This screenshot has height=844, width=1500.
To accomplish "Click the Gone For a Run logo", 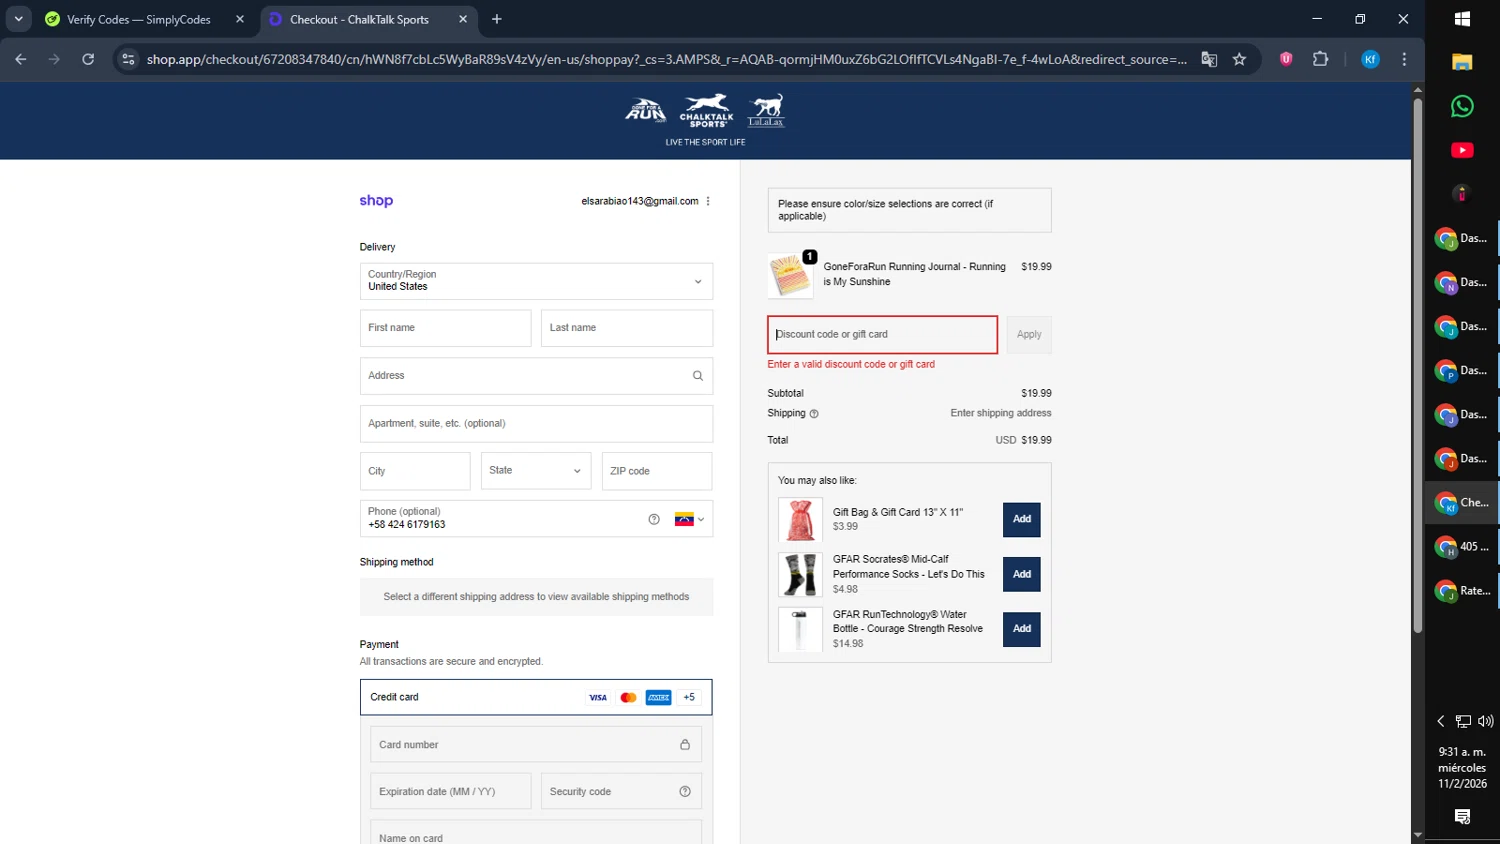I will pyautogui.click(x=646, y=110).
